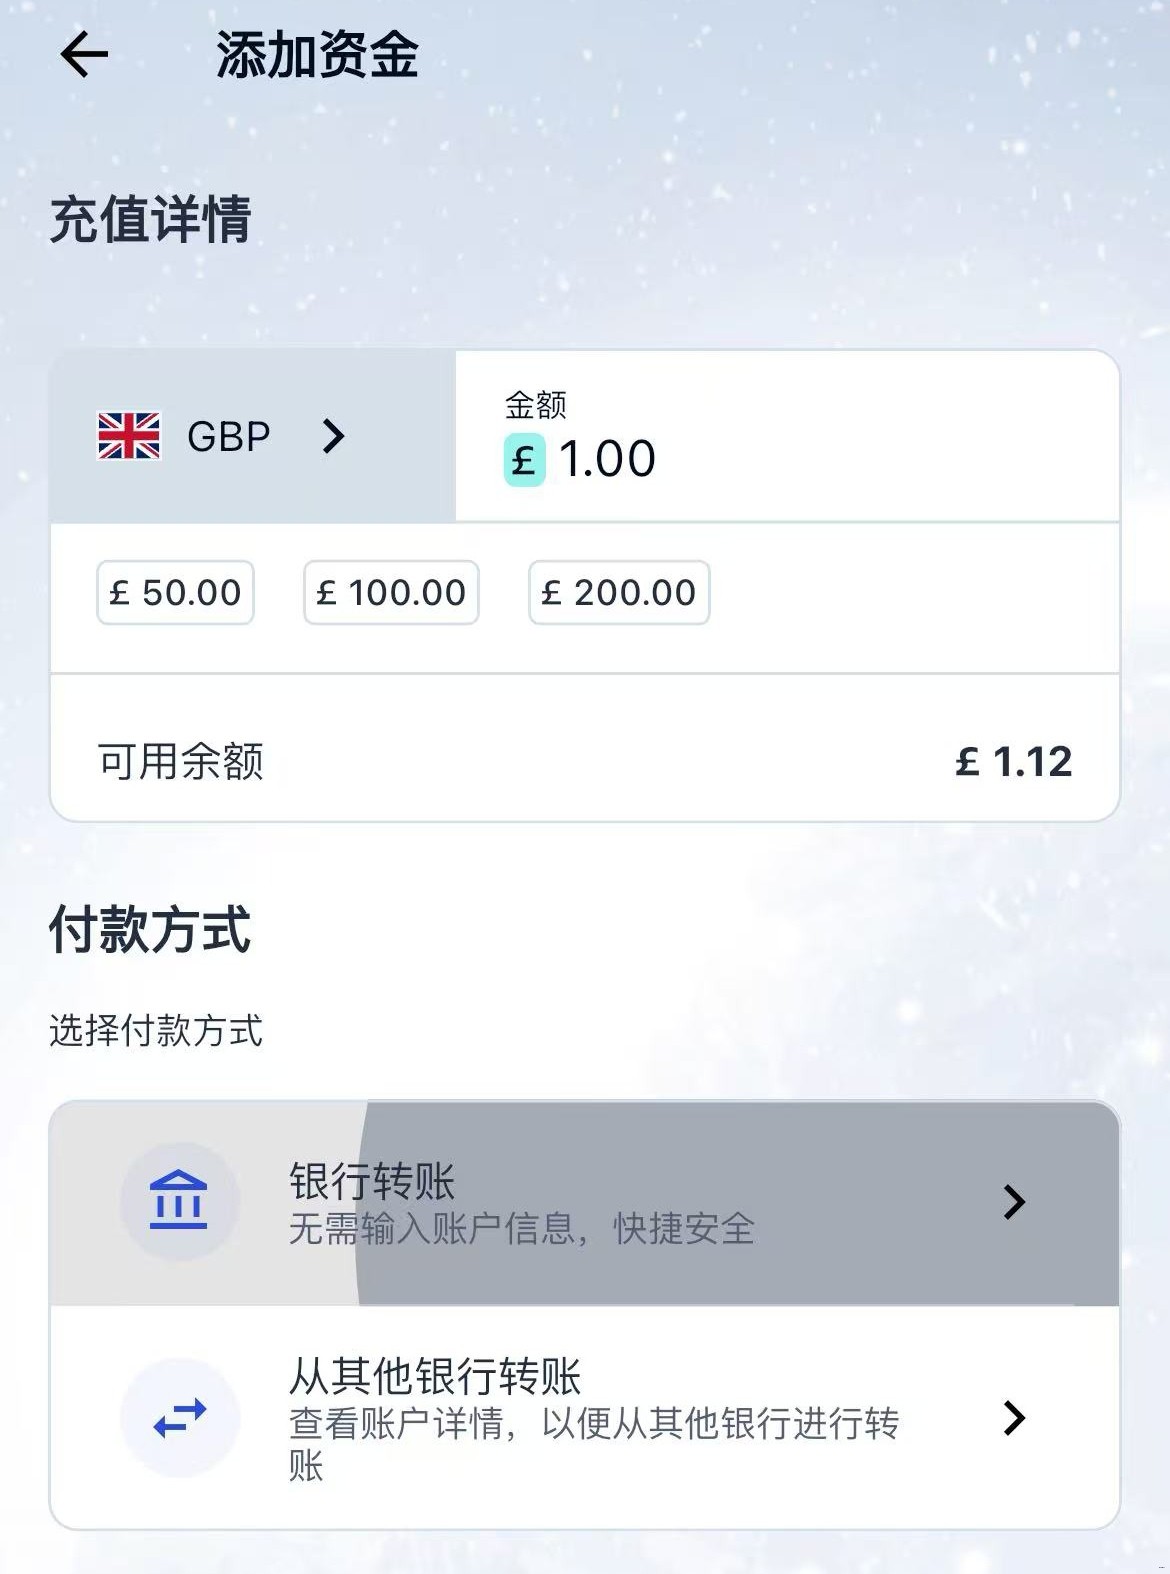Viewport: 1170px width, 1574px height.
Task: Select the £50.00 preset amount
Action: click(x=174, y=593)
